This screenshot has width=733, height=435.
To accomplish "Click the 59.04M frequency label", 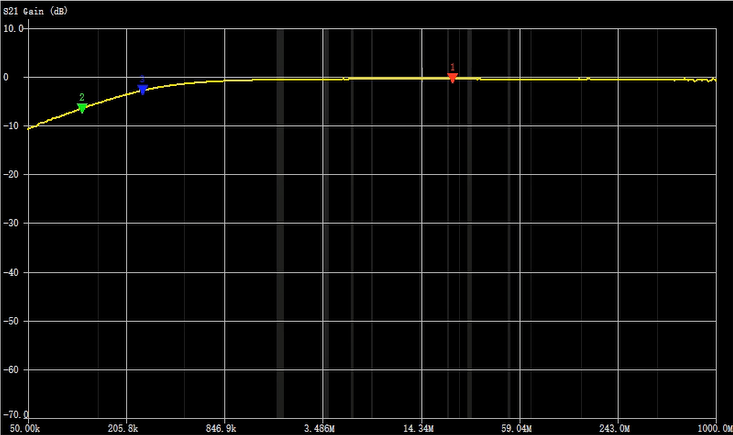I will point(517,428).
